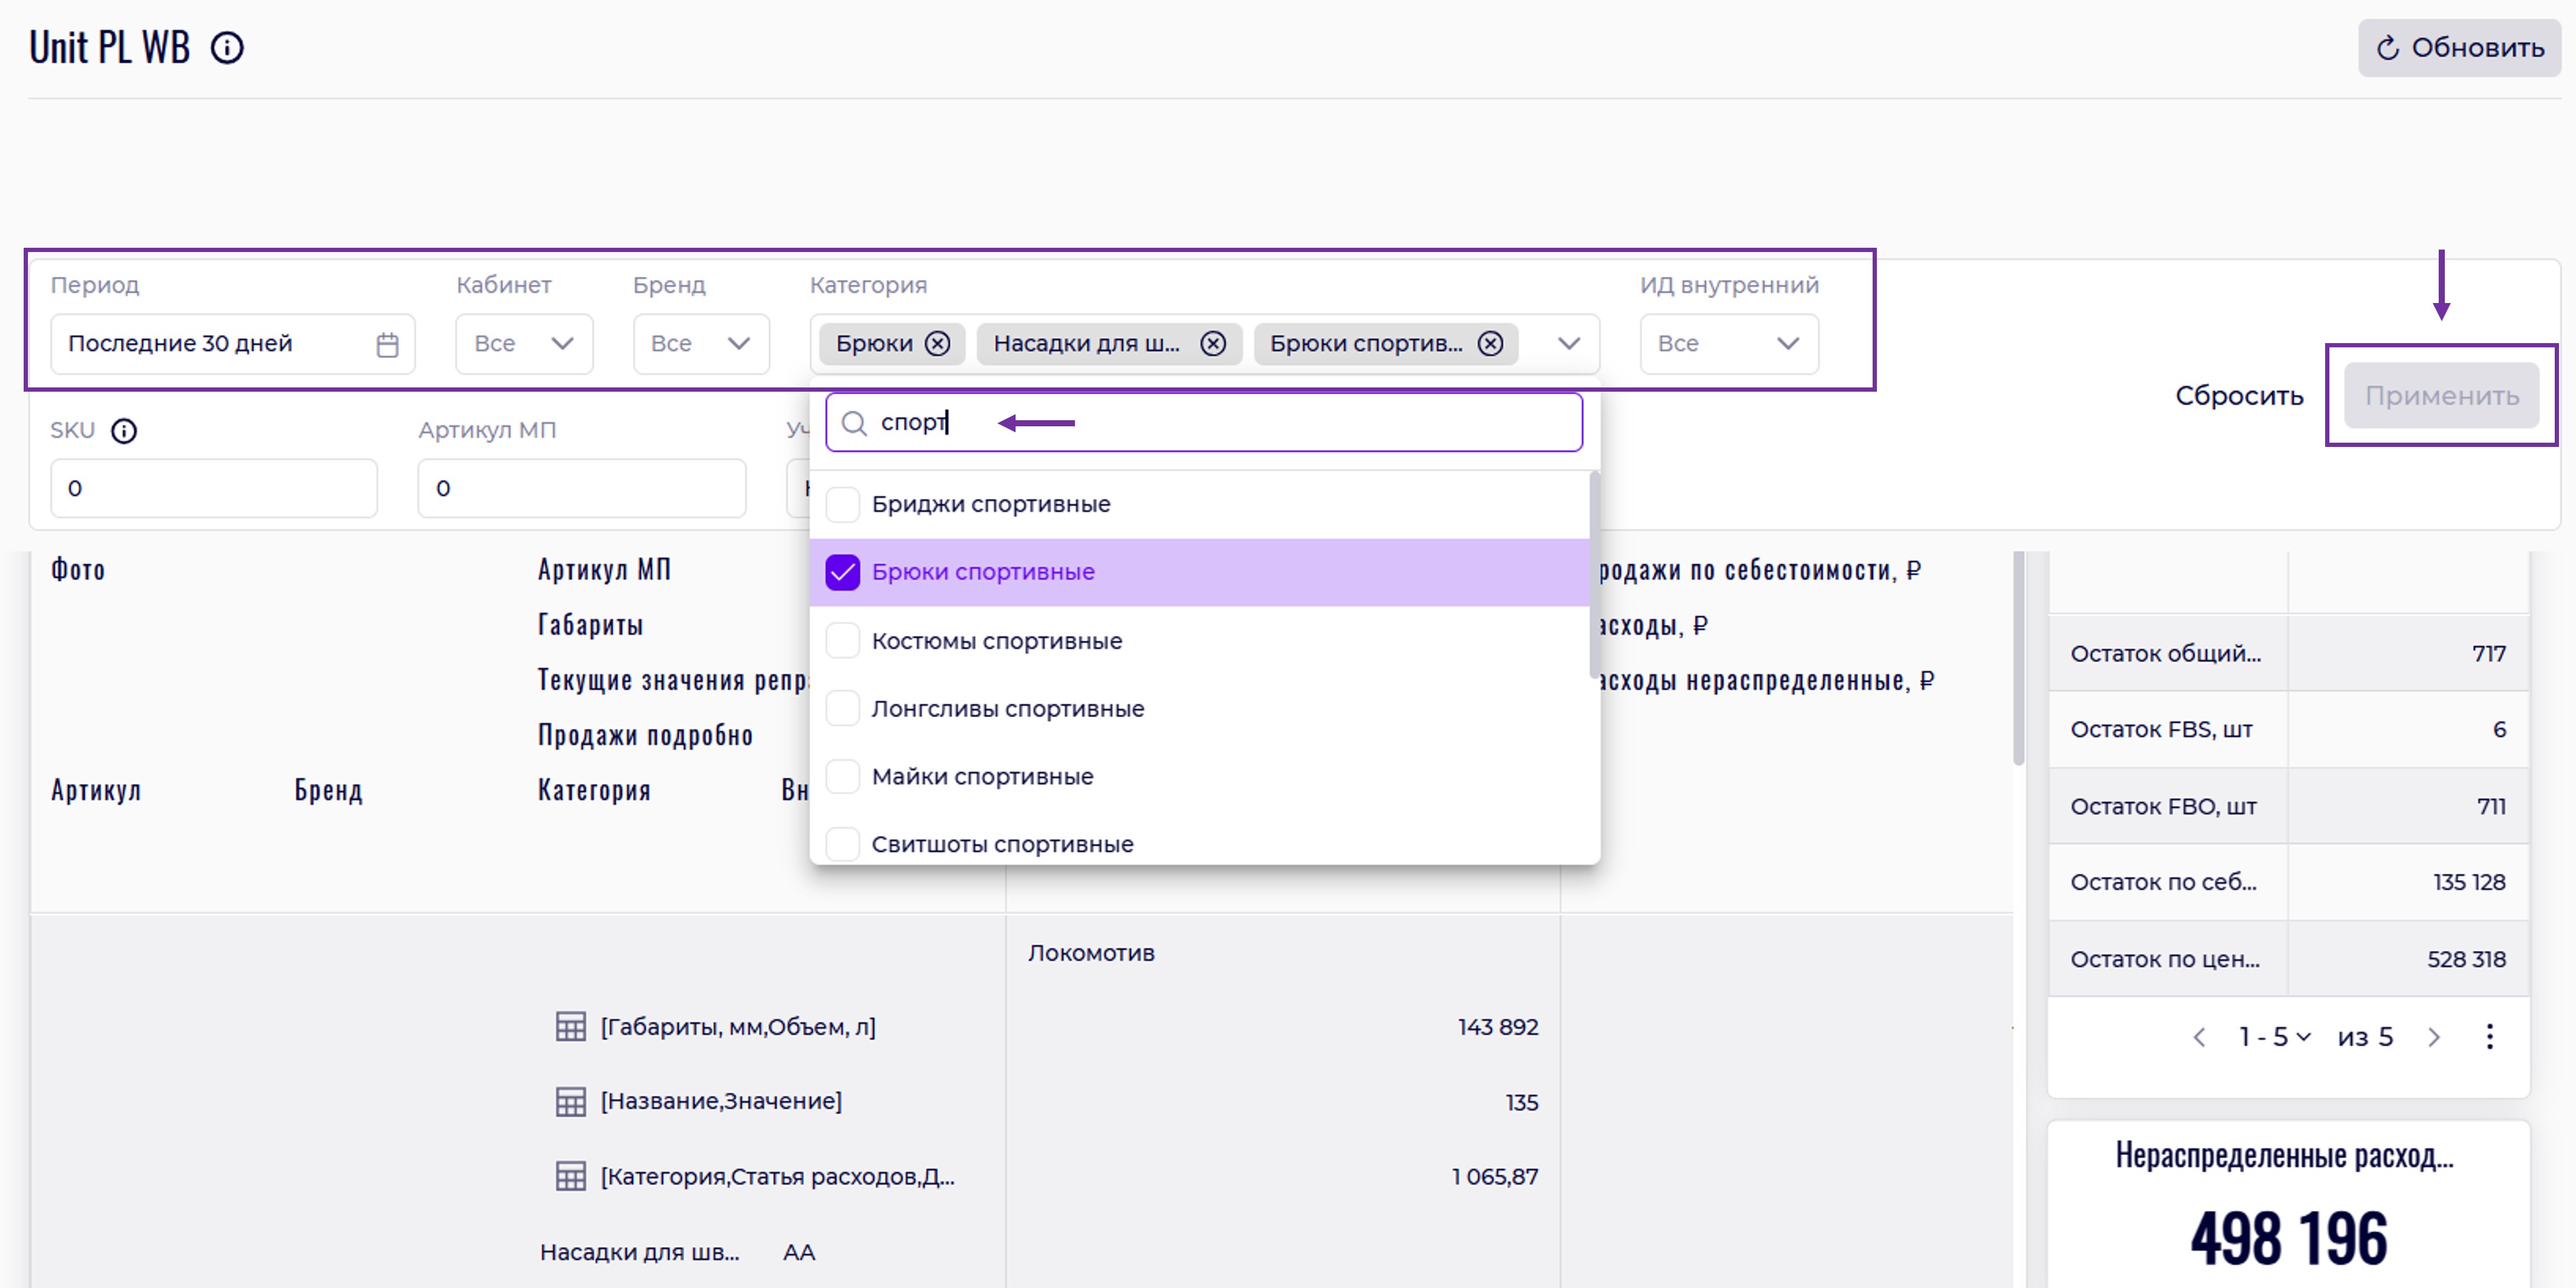
Task: Uncheck Брюки спортивные option
Action: point(843,572)
